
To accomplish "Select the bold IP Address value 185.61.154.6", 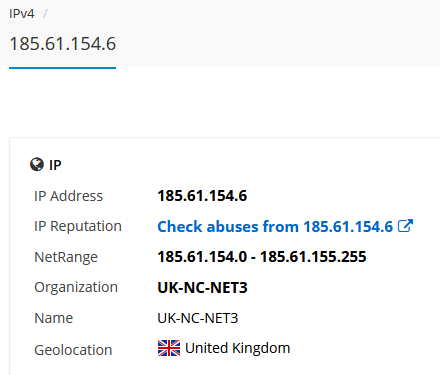I will tap(202, 196).
